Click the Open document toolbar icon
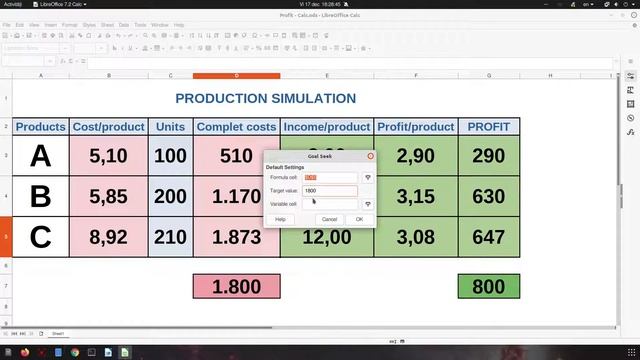Image resolution: width=640 pixels, height=360 pixels. coord(17,36)
